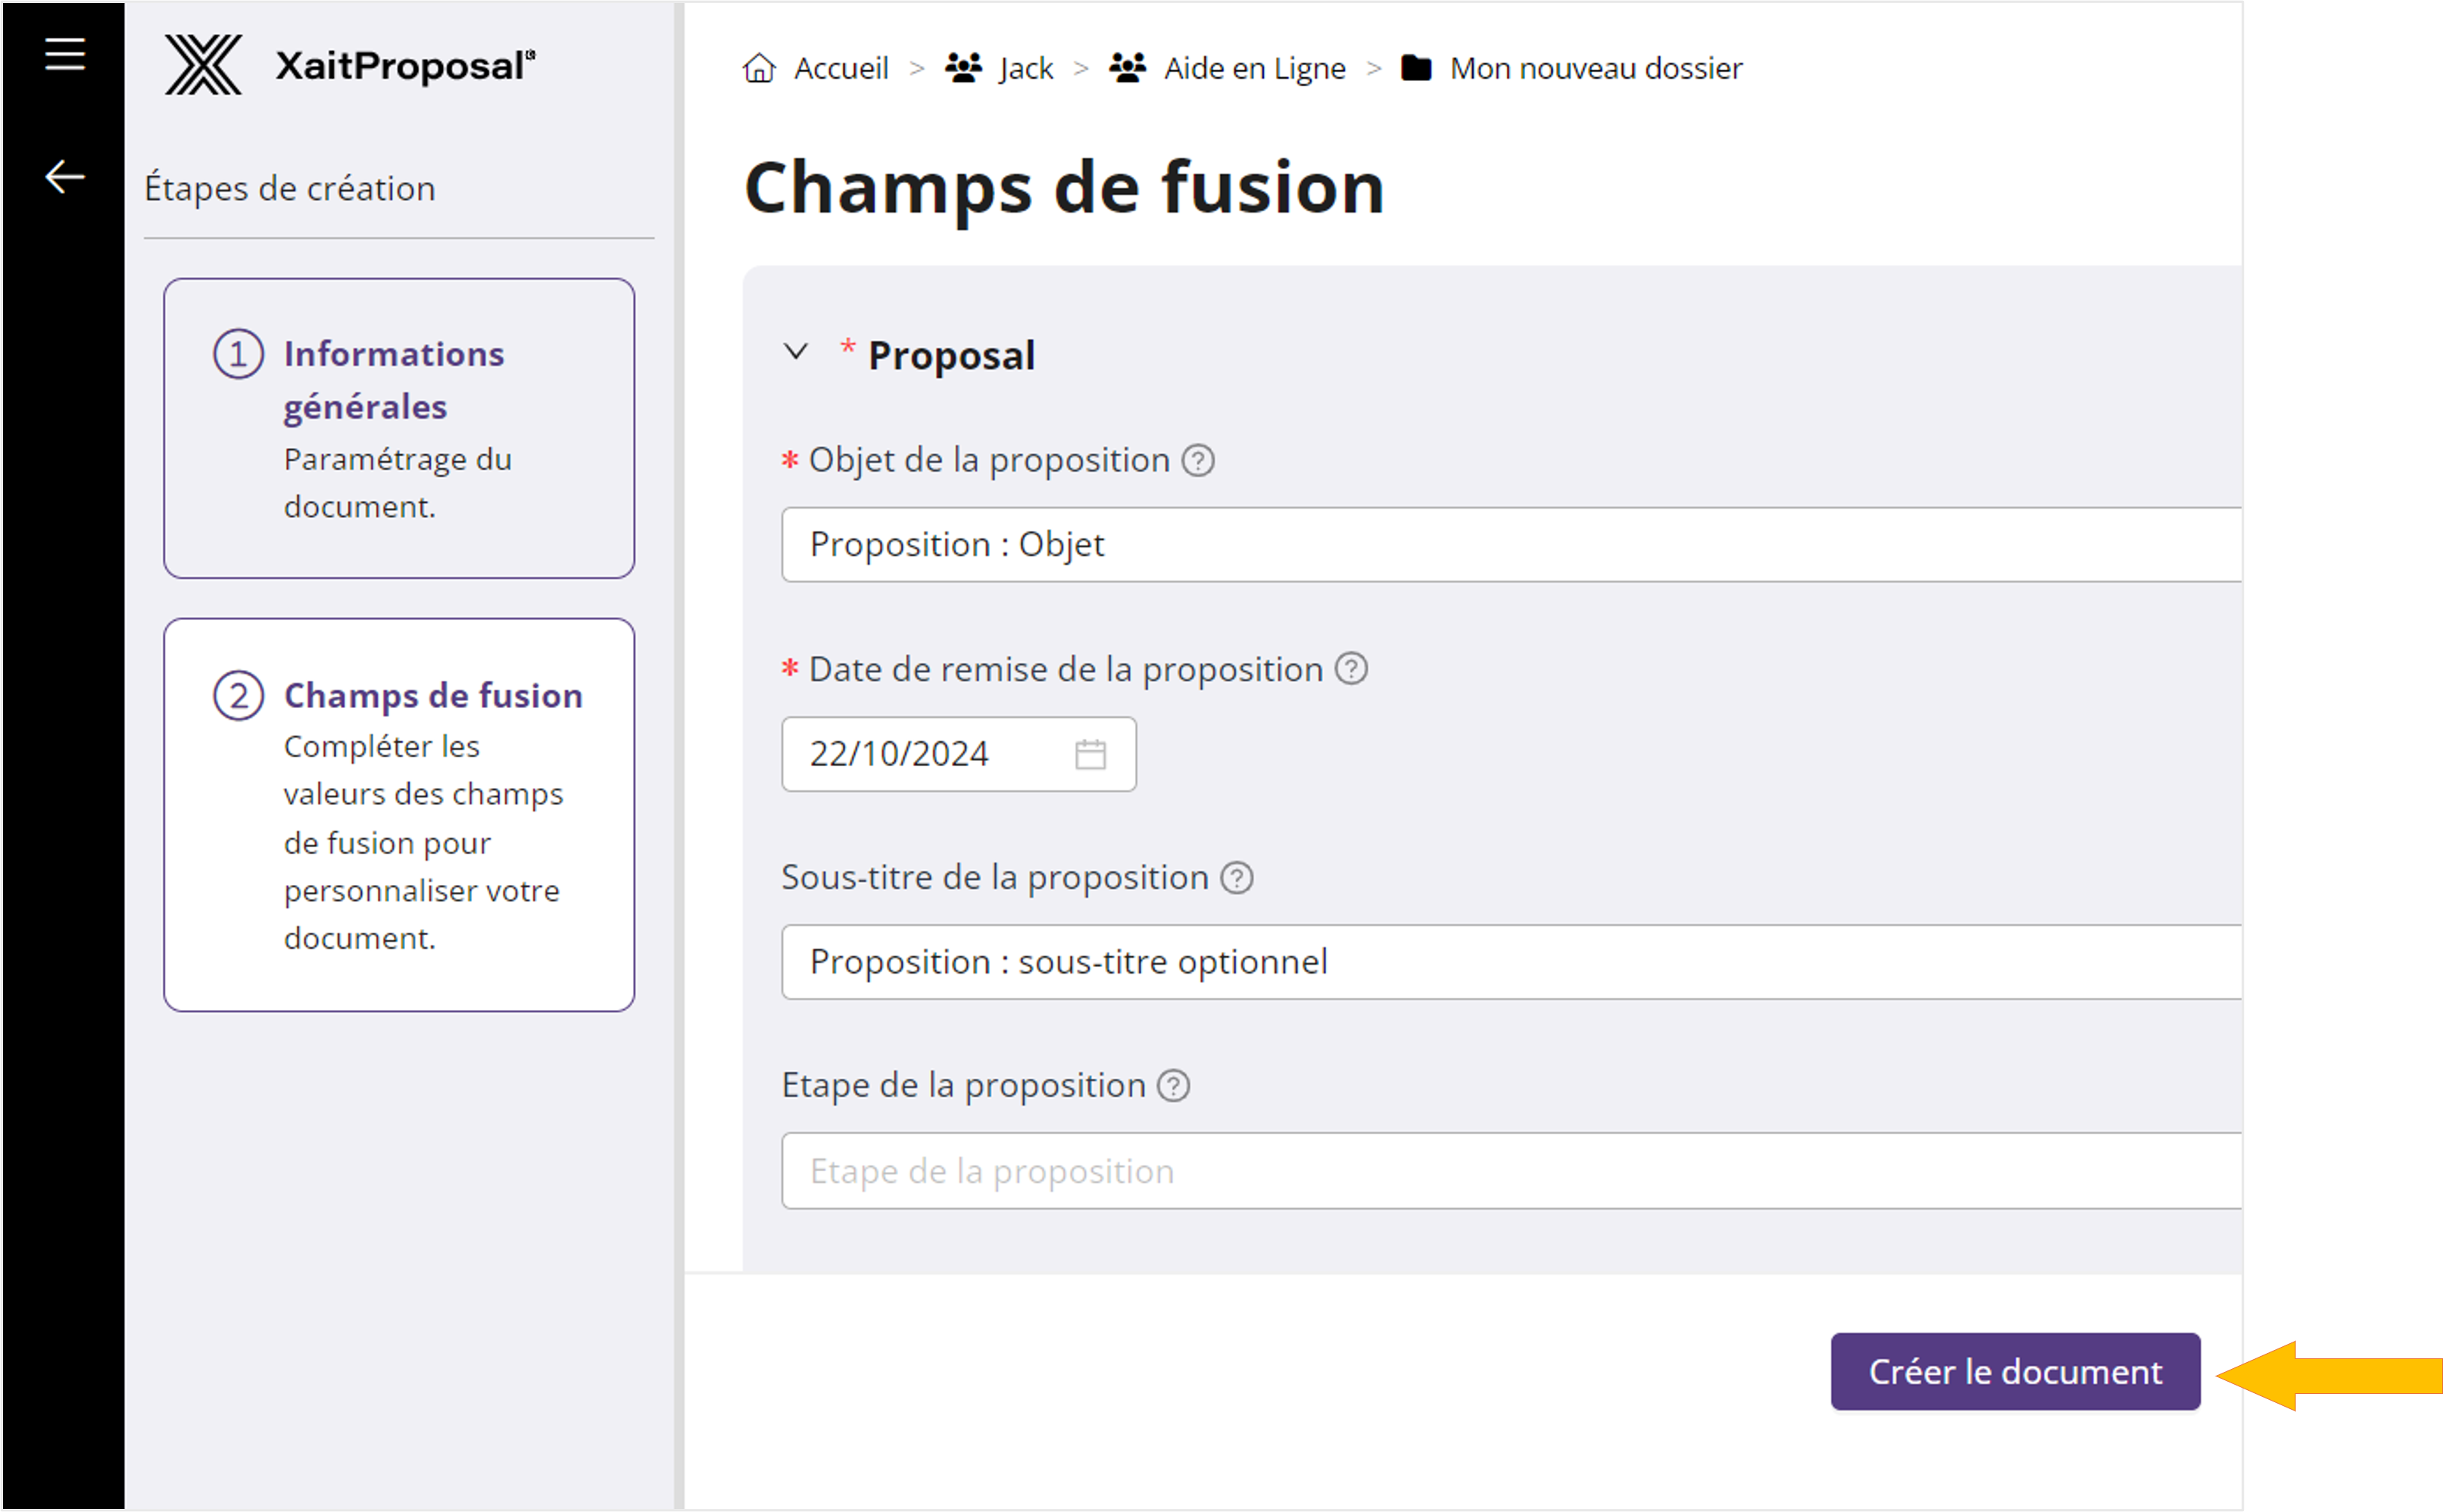The height and width of the screenshot is (1512, 2443).
Task: Click the home icon in the breadcrumb
Action: coord(760,67)
